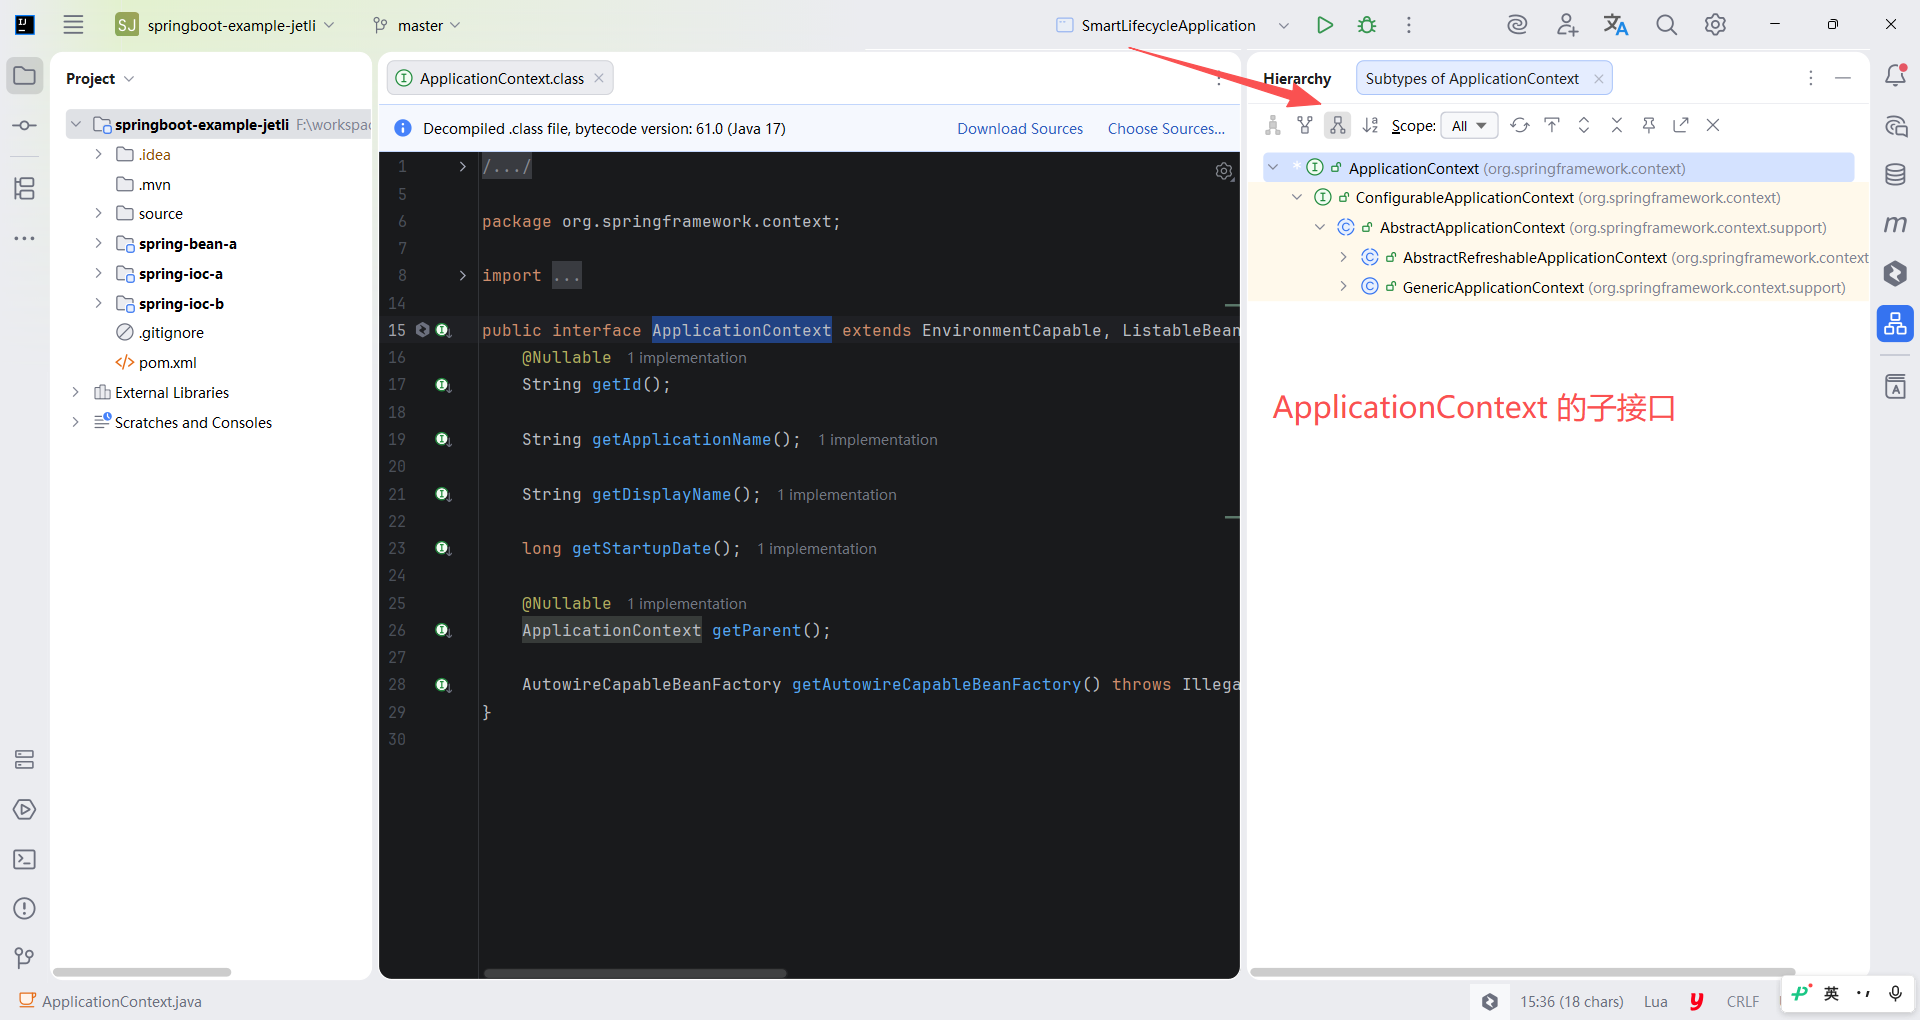Select the ApplicationContext.class editor tab
Image resolution: width=1920 pixels, height=1020 pixels.
pos(500,79)
